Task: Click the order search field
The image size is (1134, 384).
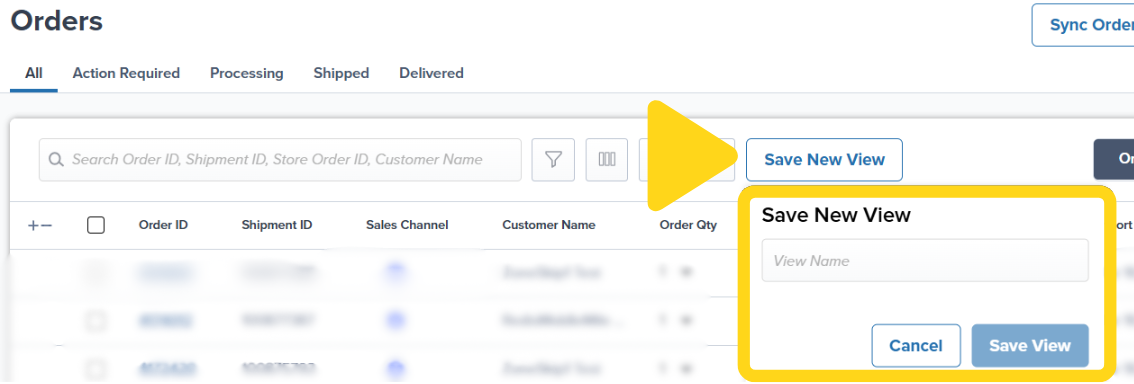Action: [x=280, y=160]
